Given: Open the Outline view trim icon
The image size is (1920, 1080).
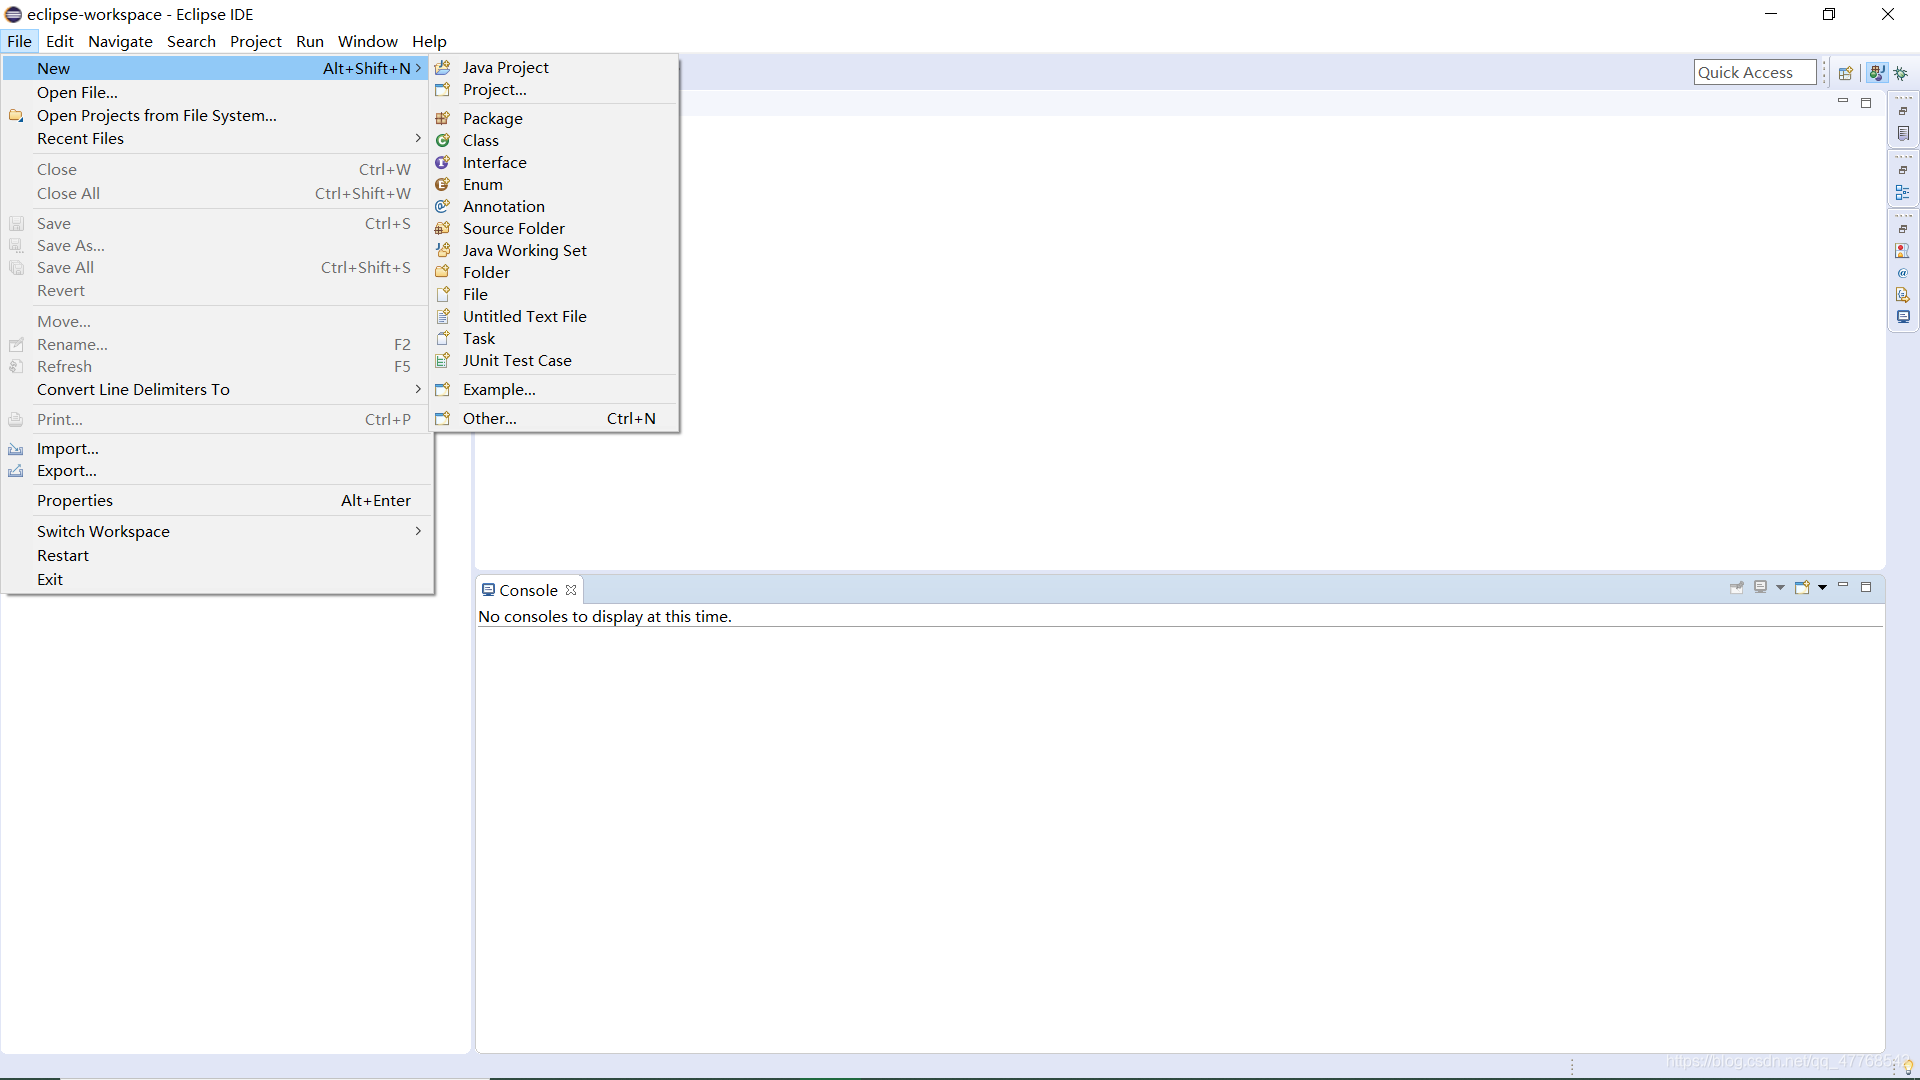Looking at the screenshot, I should point(1903,193).
